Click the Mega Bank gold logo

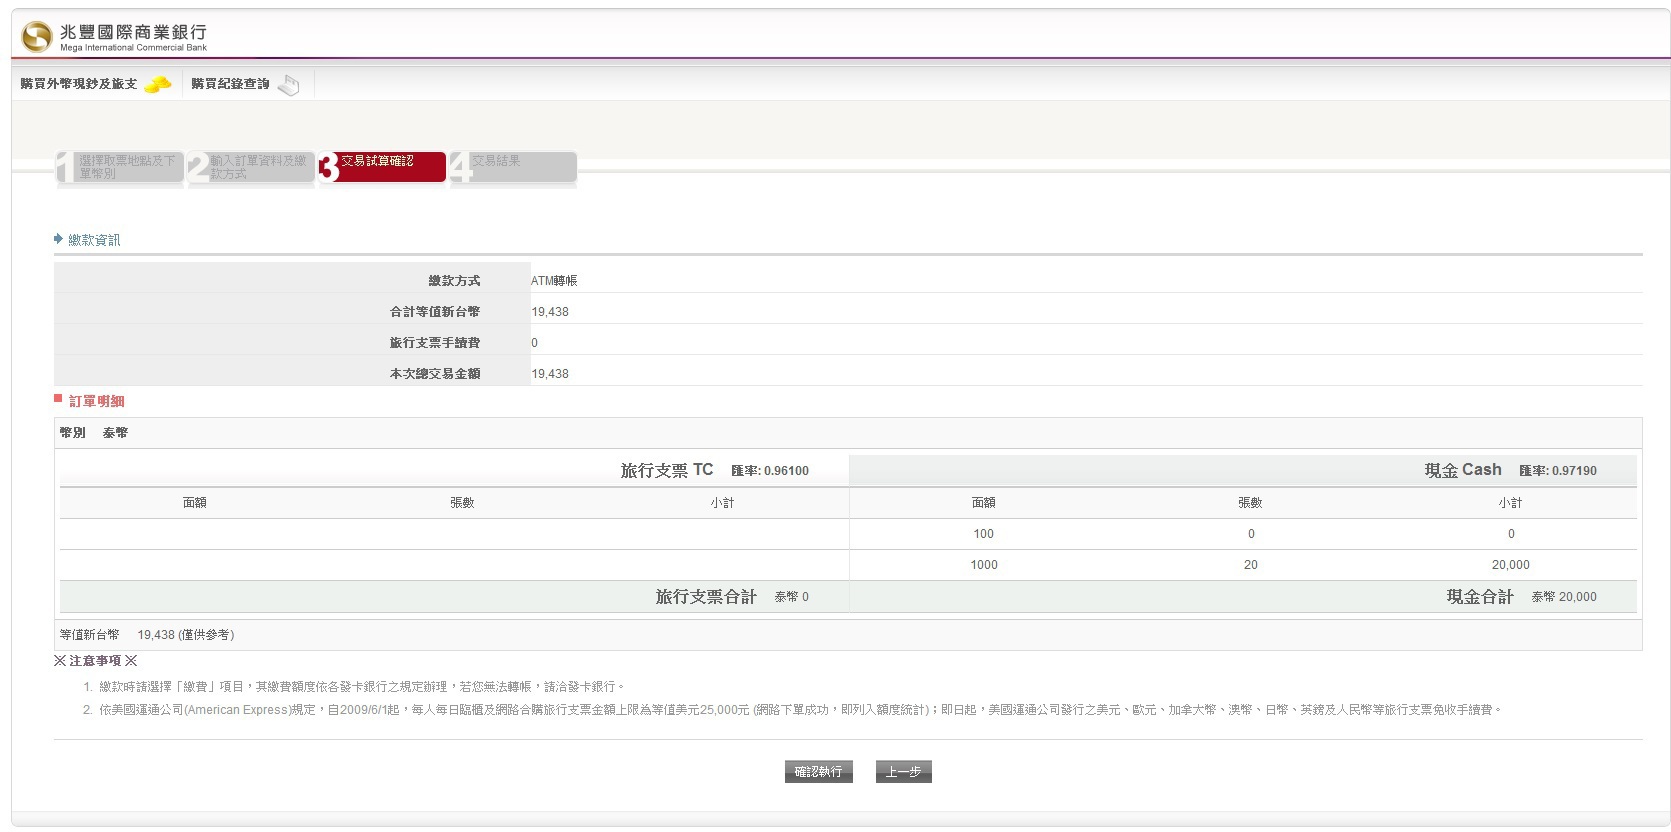tap(36, 37)
